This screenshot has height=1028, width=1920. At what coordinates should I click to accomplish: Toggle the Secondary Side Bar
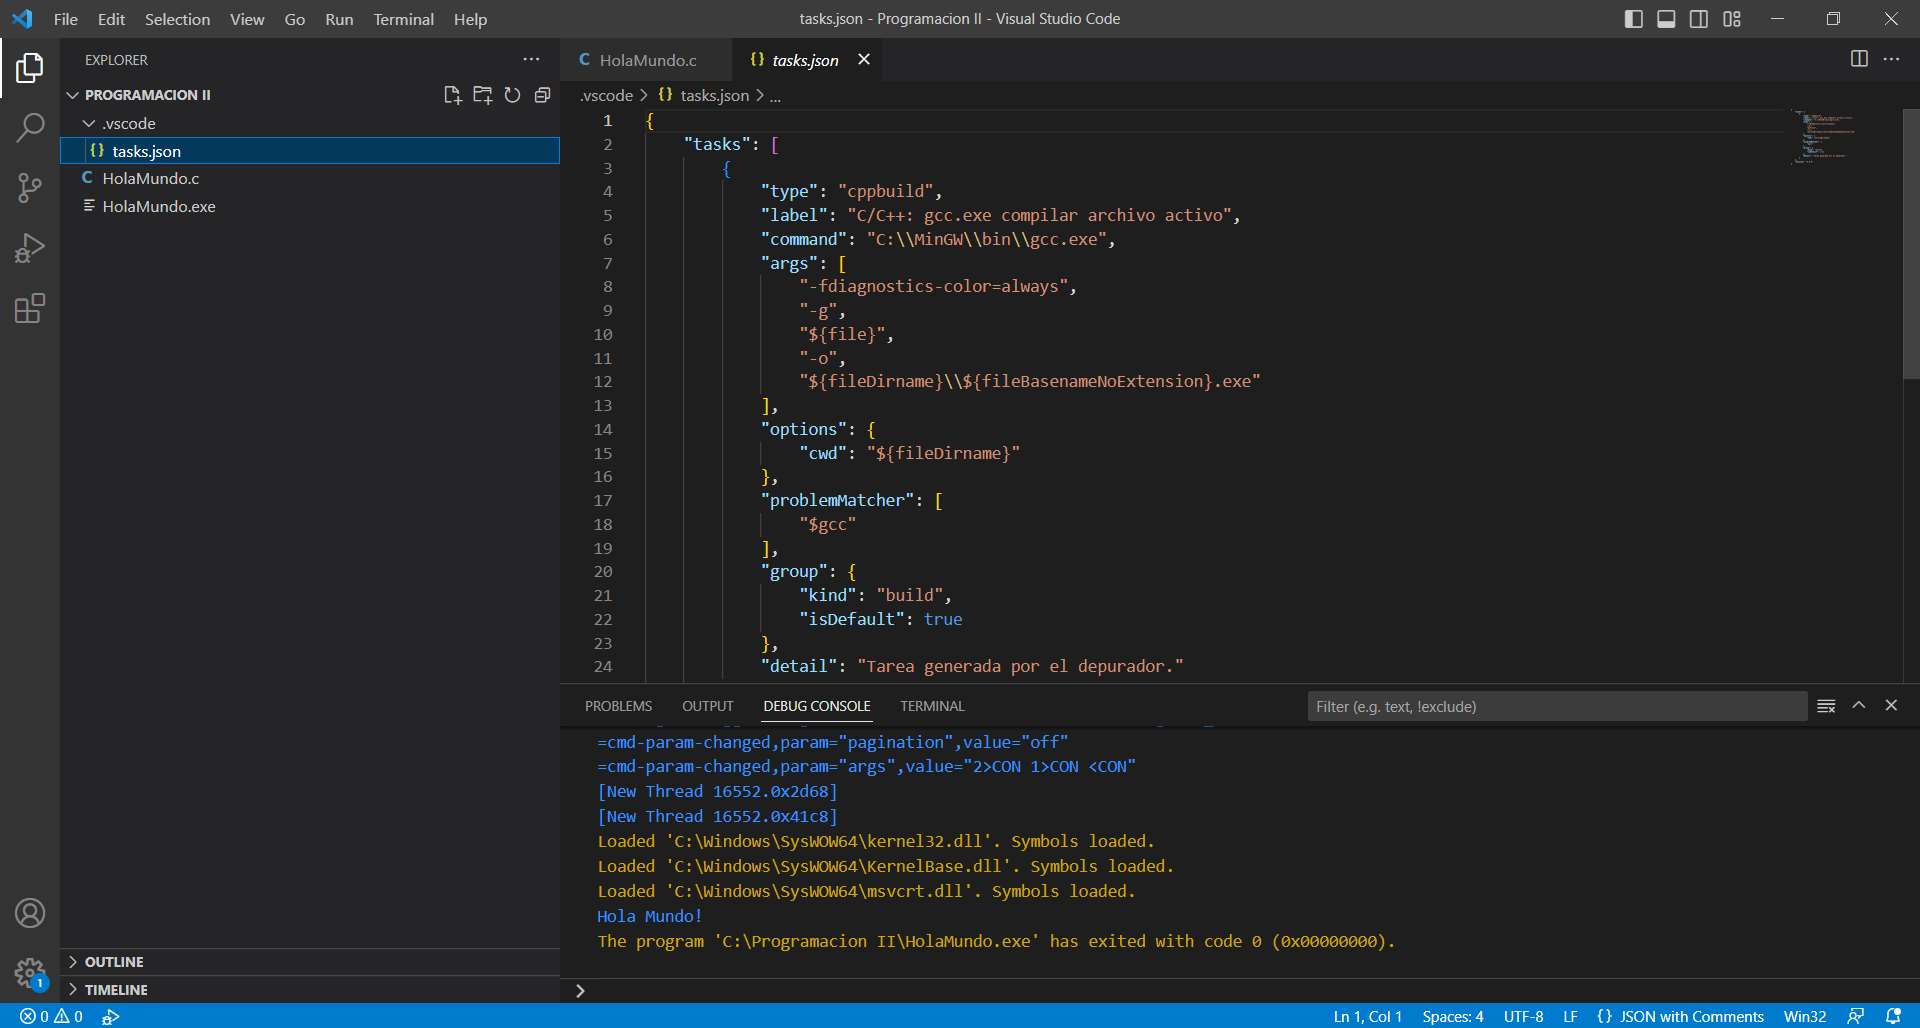(x=1699, y=18)
